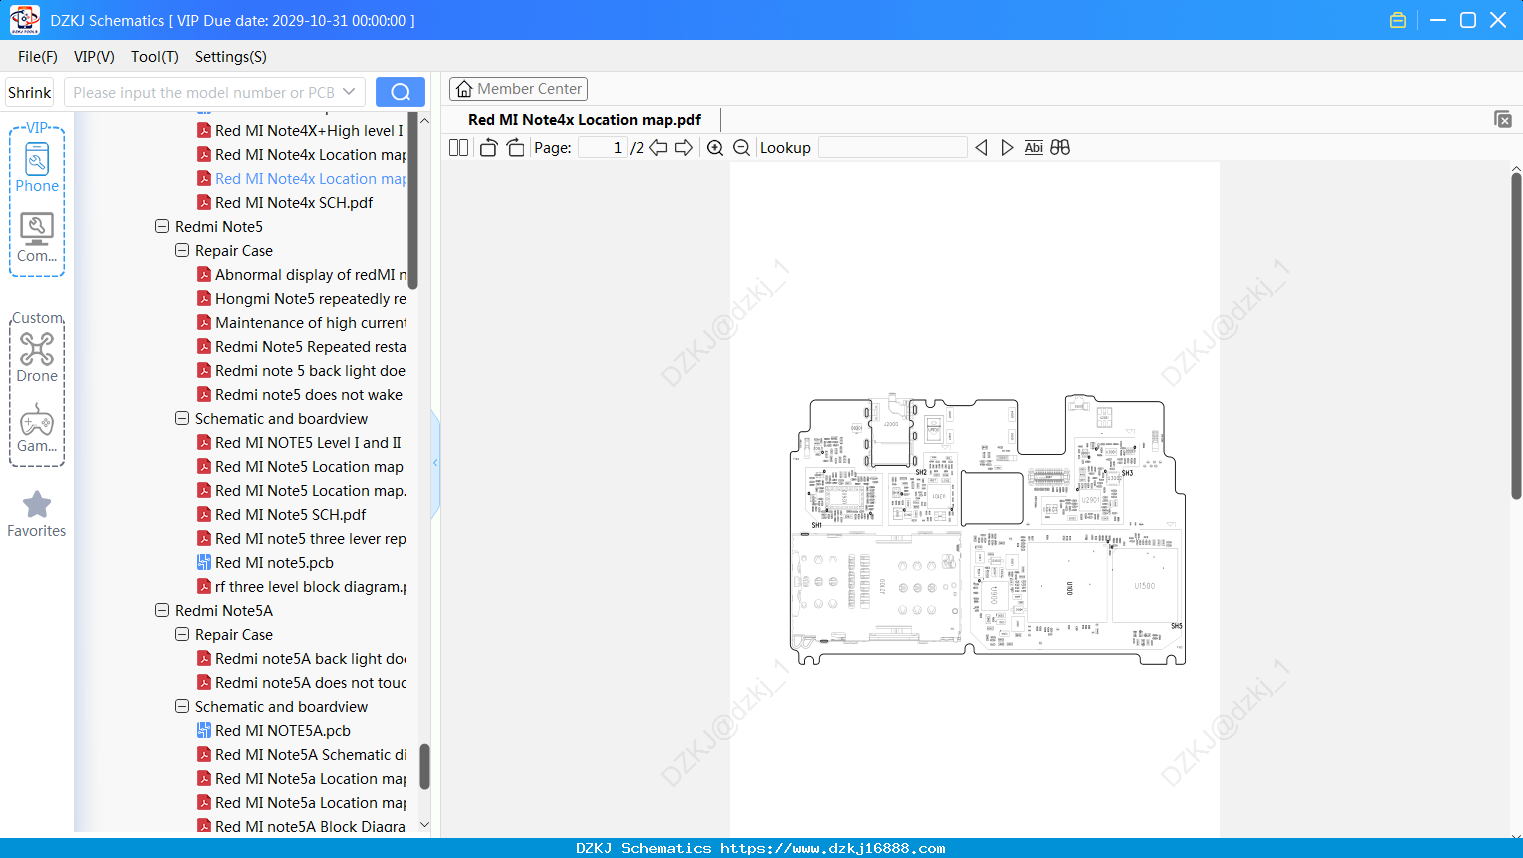Open Red MI note5 three lever file
1523x858 pixels.
point(301,539)
